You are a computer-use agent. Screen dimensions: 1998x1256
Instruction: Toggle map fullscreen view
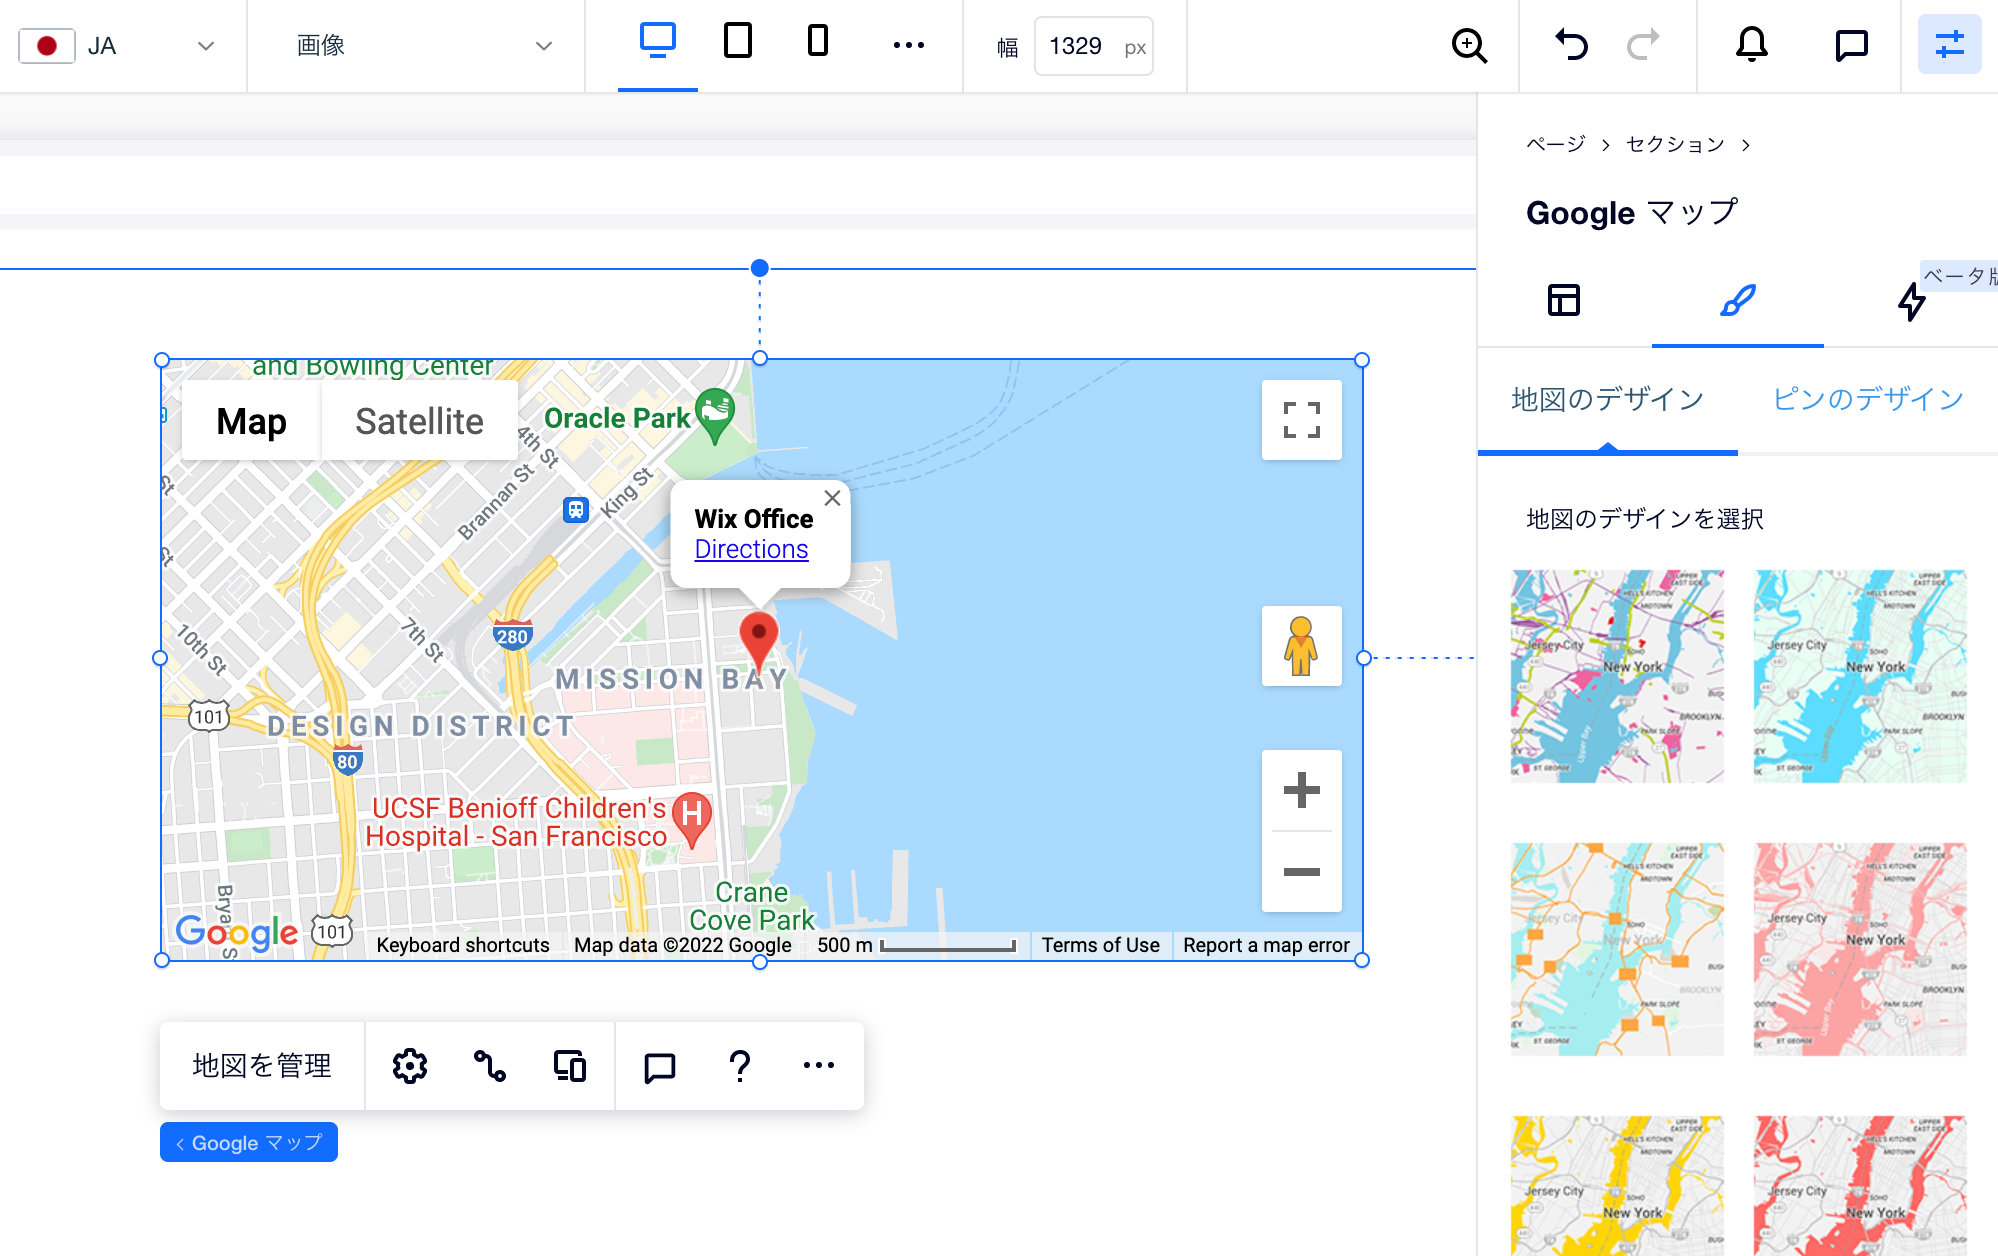(1301, 420)
